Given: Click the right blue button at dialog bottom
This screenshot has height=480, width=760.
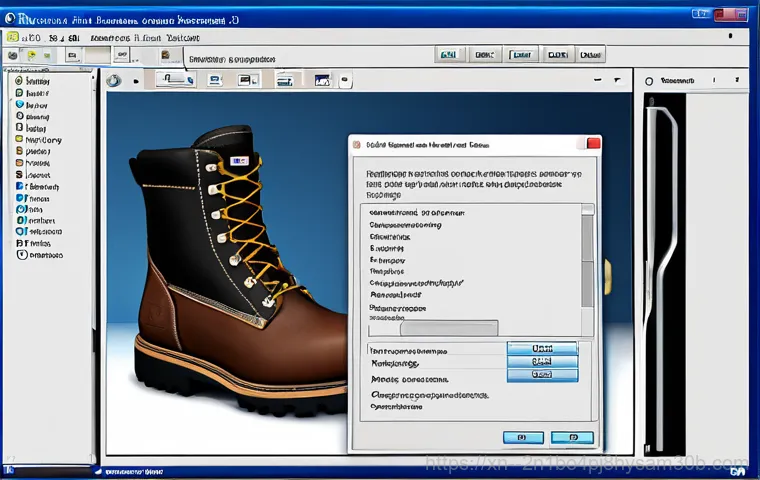Looking at the screenshot, I should point(572,438).
